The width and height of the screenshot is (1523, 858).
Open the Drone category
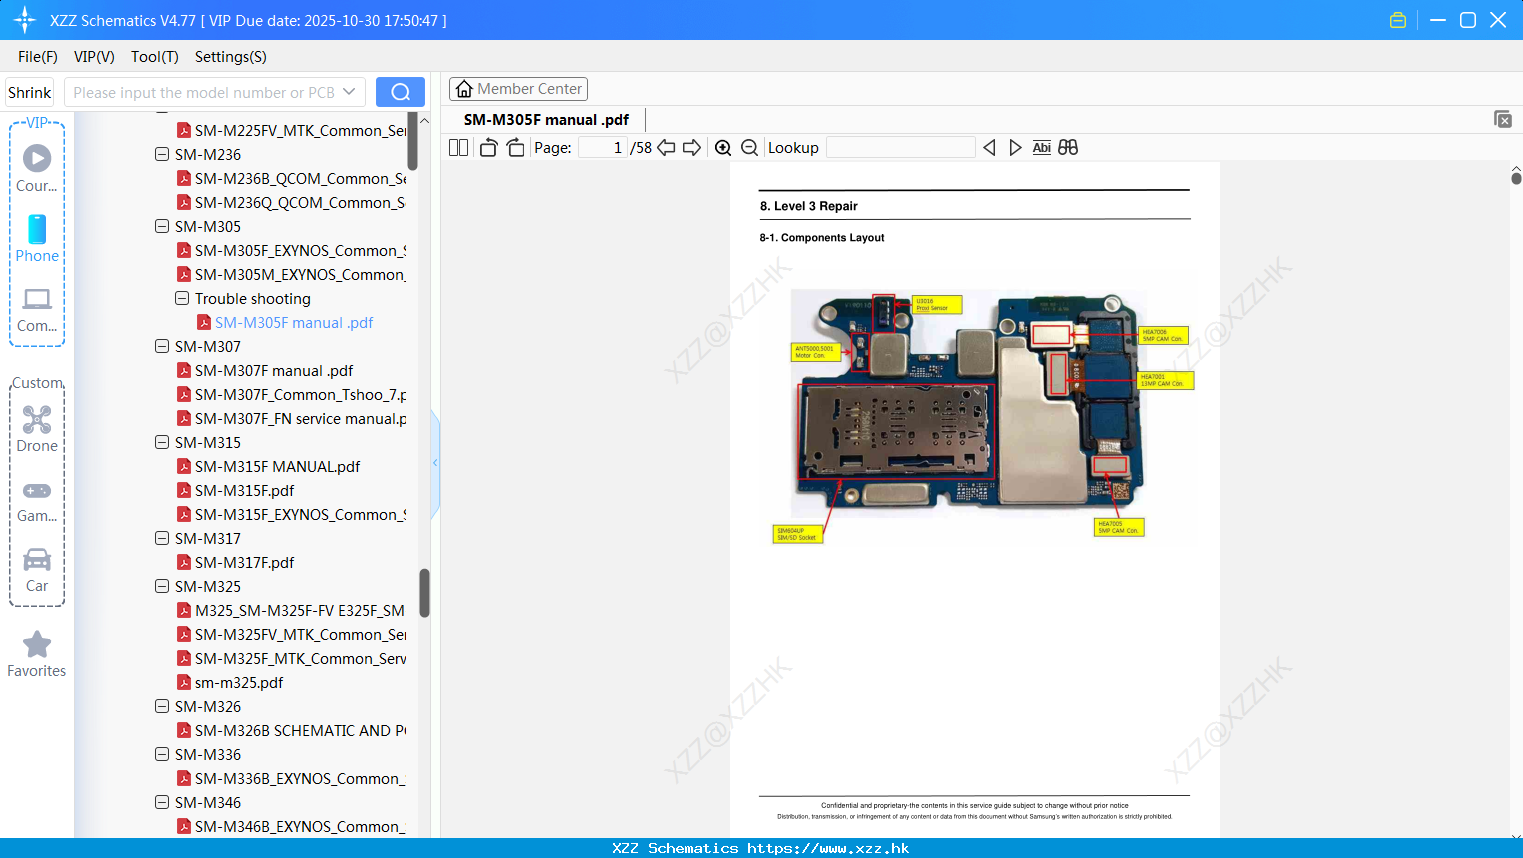click(x=37, y=429)
